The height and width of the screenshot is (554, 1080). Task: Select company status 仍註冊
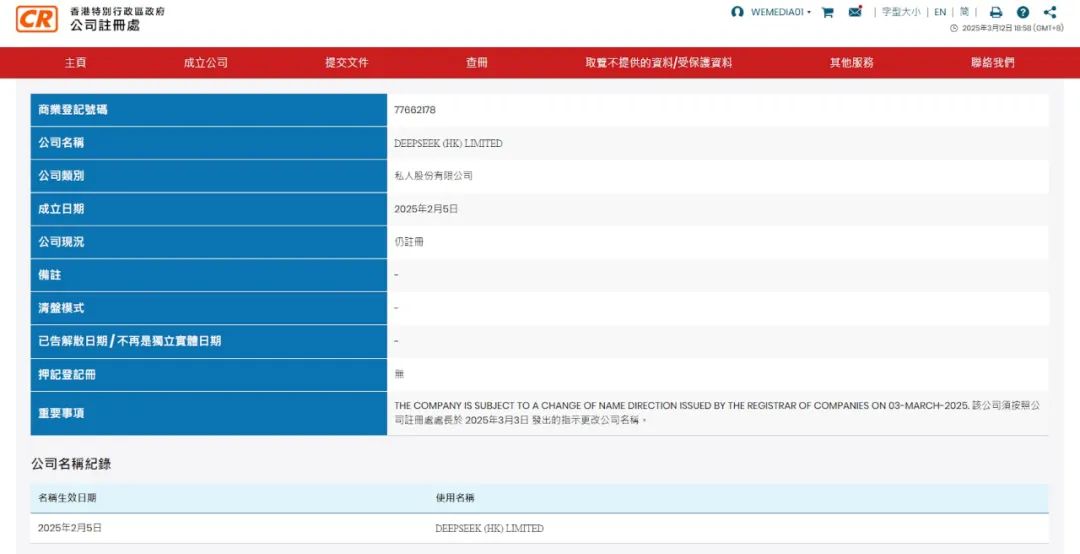409,242
